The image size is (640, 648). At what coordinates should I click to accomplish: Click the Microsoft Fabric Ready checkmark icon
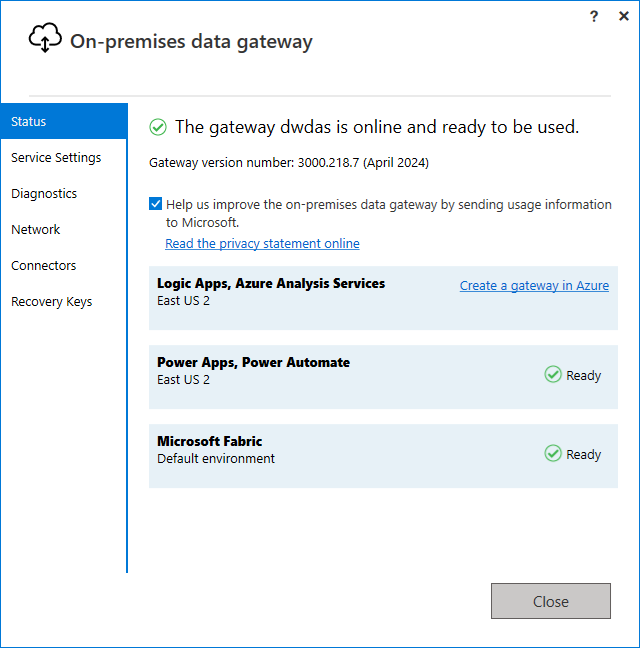(x=552, y=453)
